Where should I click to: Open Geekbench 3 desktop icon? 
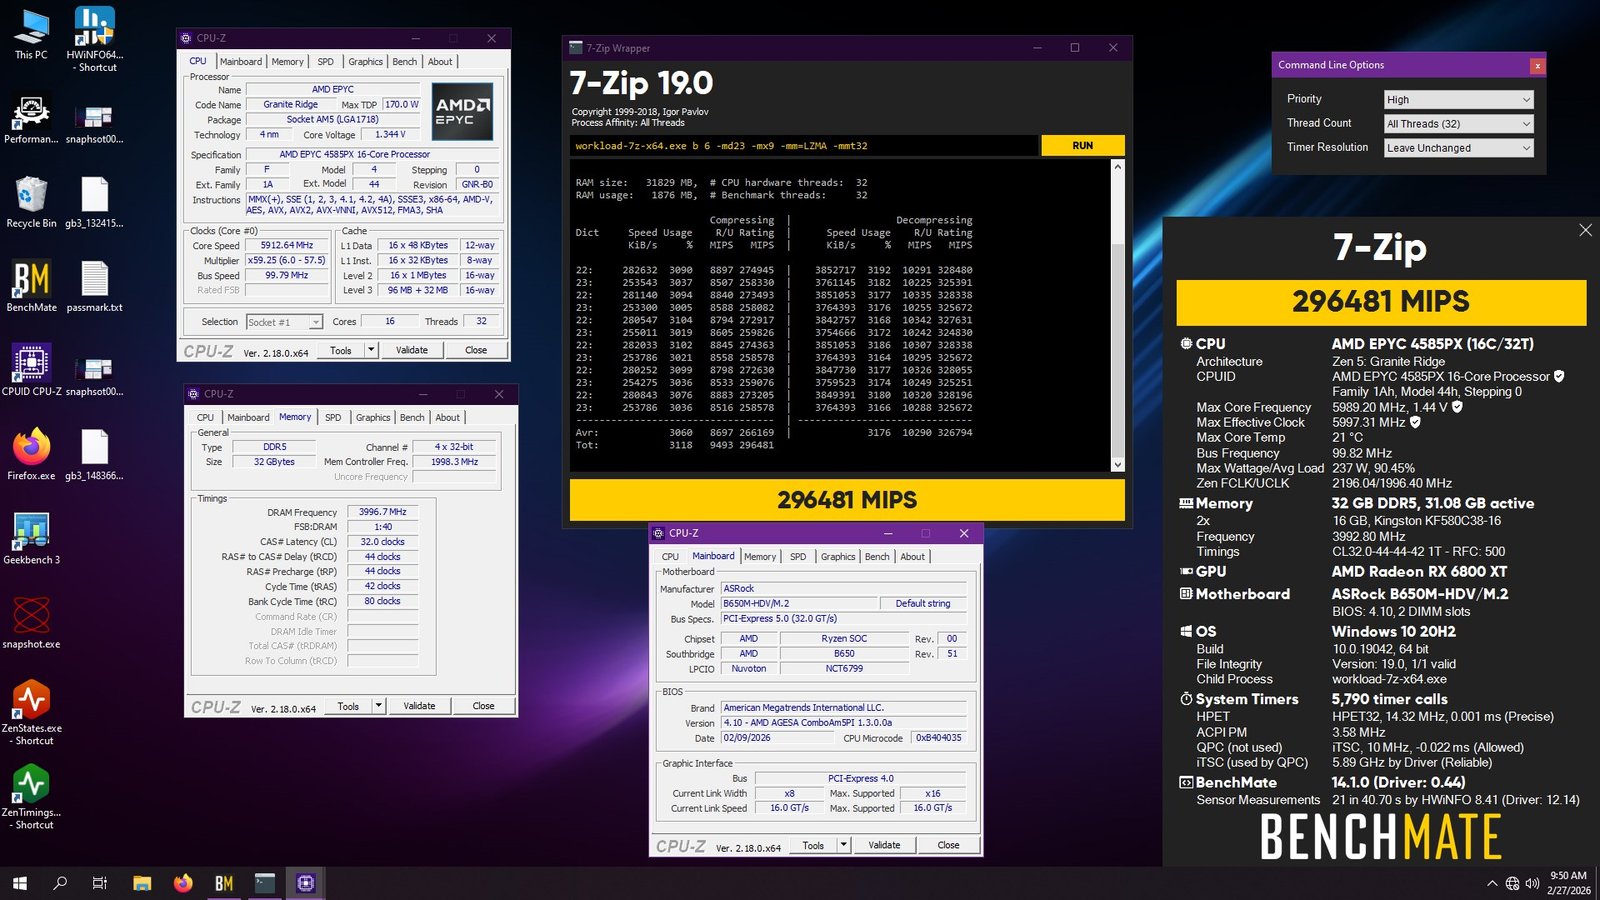31,532
